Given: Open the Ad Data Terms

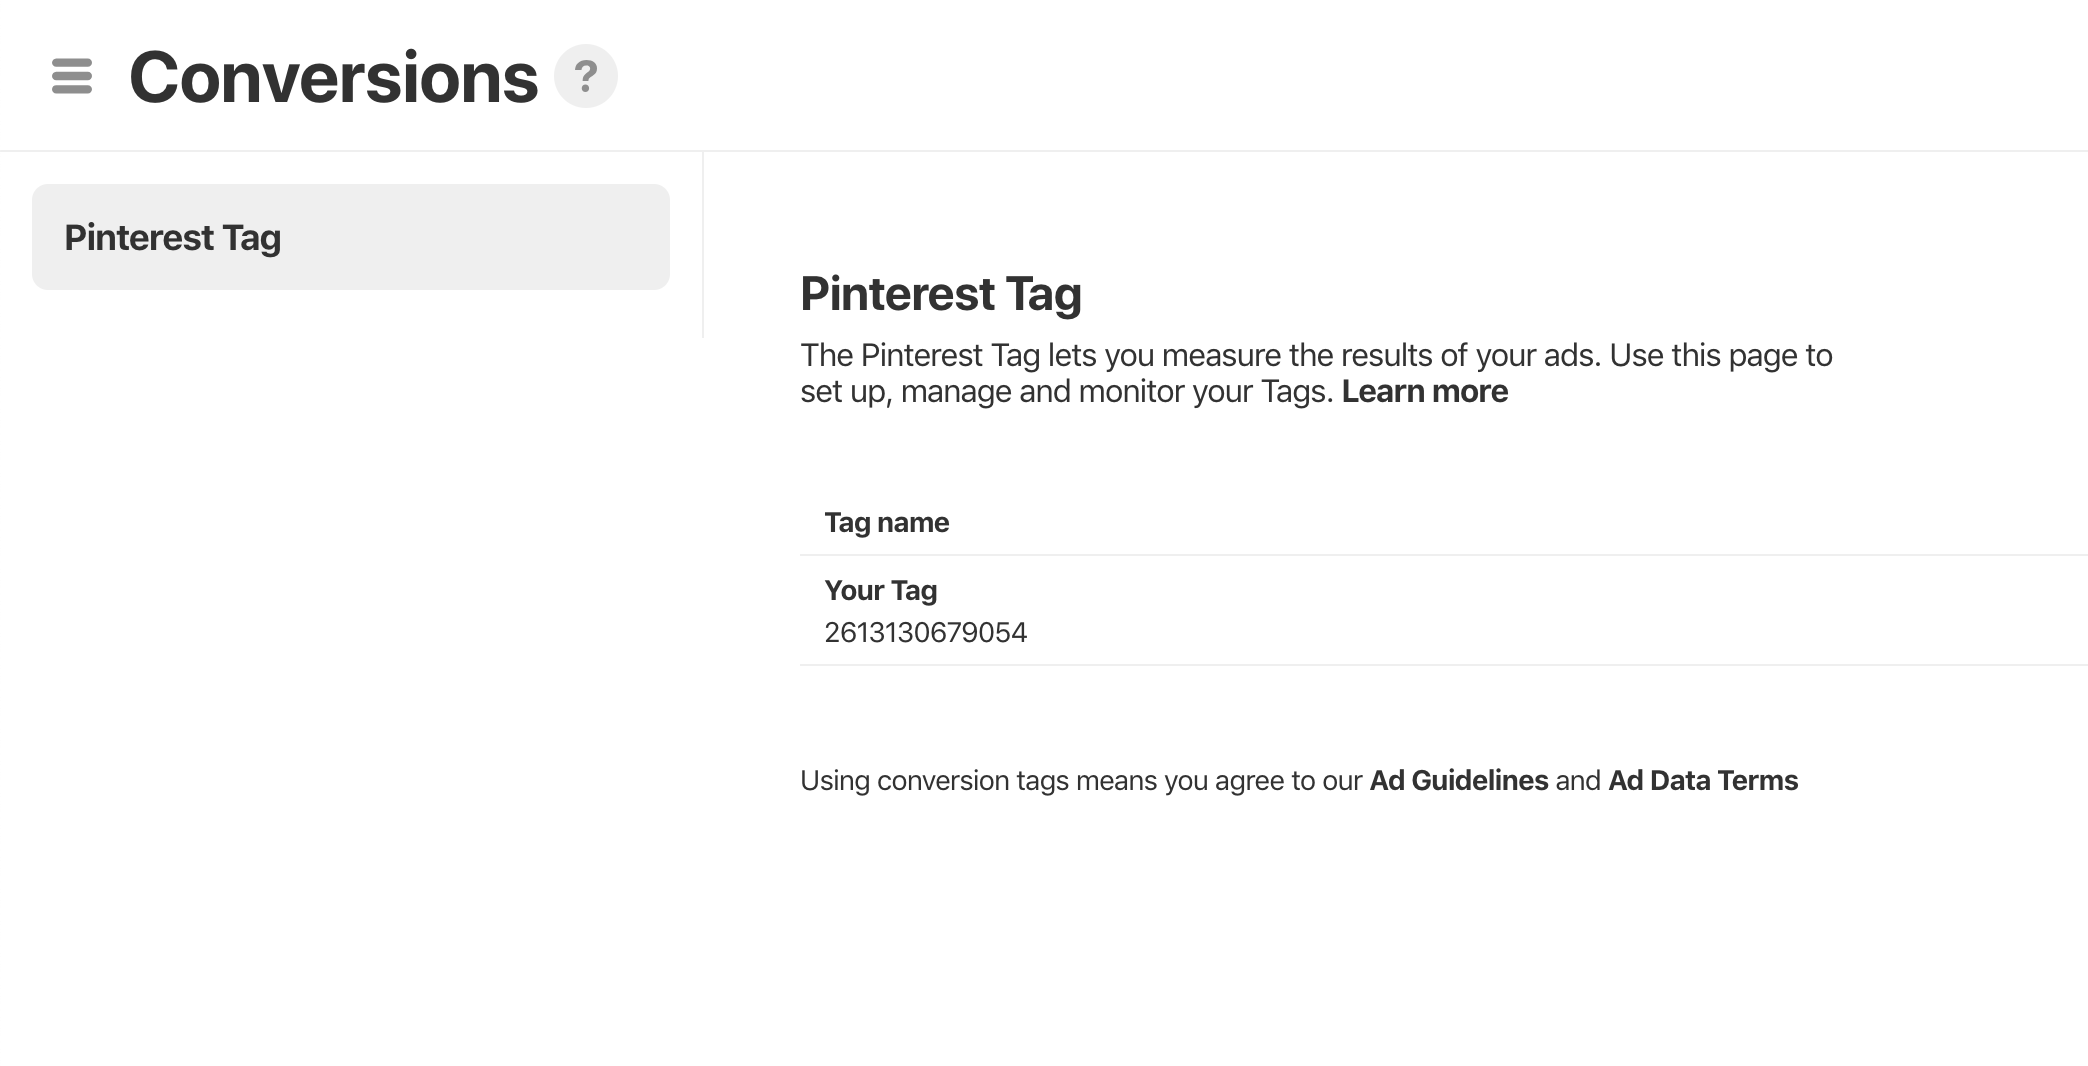Looking at the screenshot, I should [1702, 780].
